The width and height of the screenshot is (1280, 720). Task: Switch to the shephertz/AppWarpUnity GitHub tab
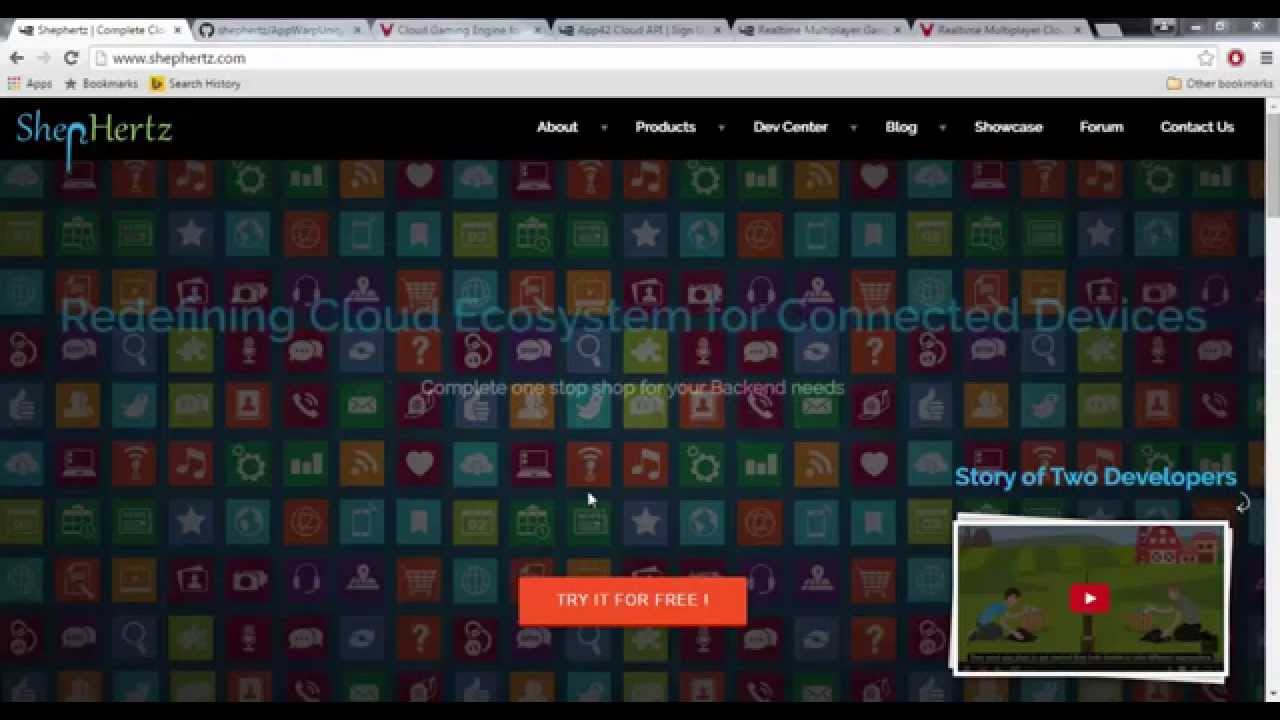pos(279,30)
